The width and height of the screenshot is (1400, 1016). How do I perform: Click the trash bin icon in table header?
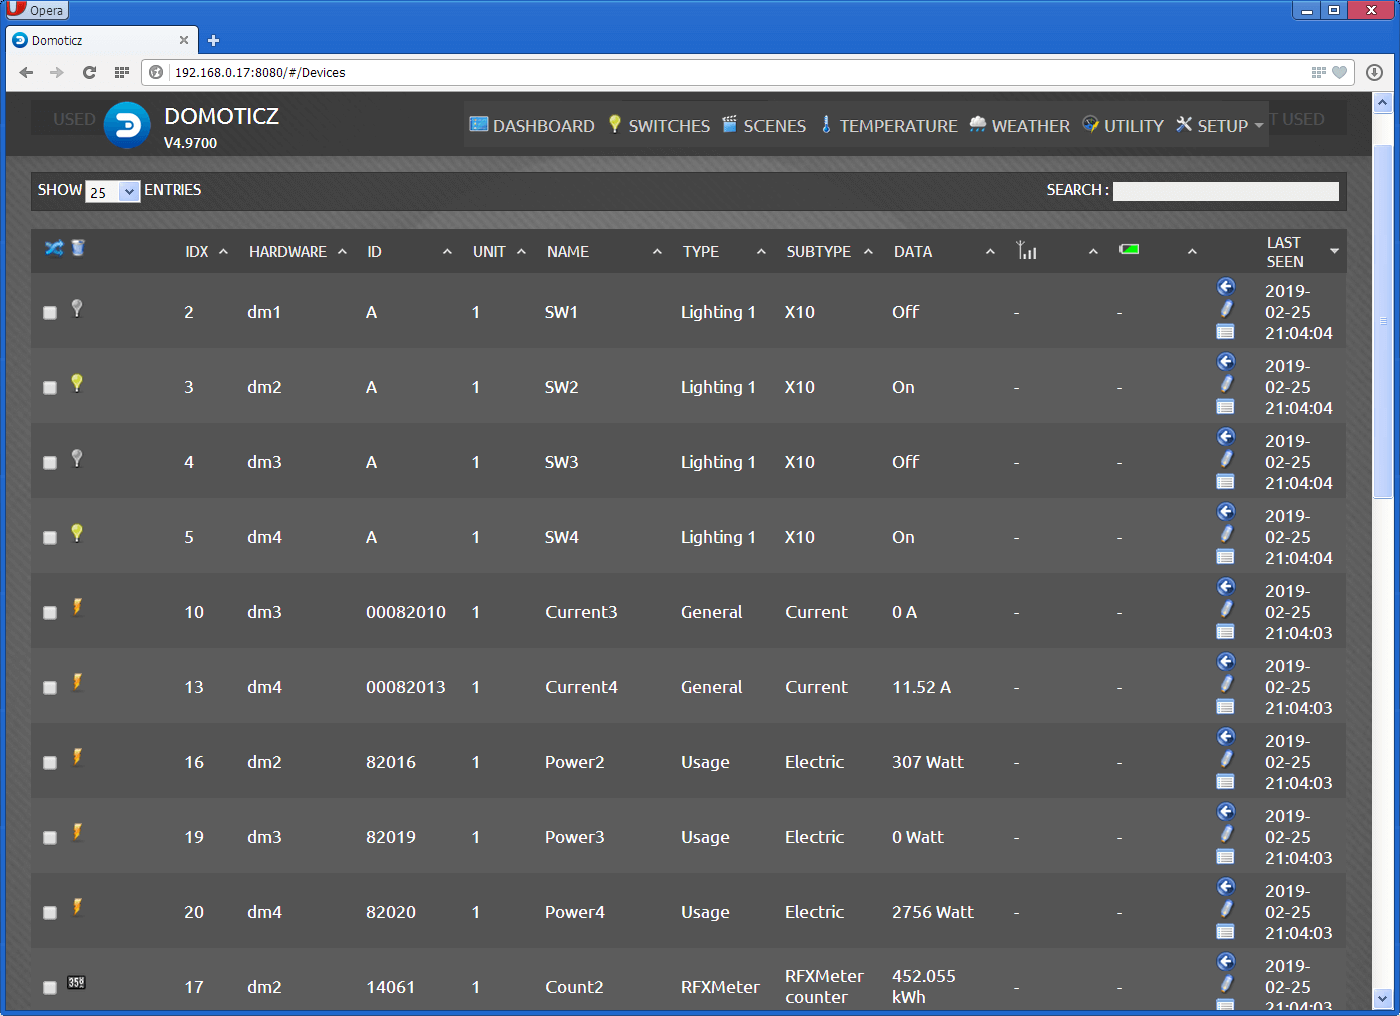78,248
